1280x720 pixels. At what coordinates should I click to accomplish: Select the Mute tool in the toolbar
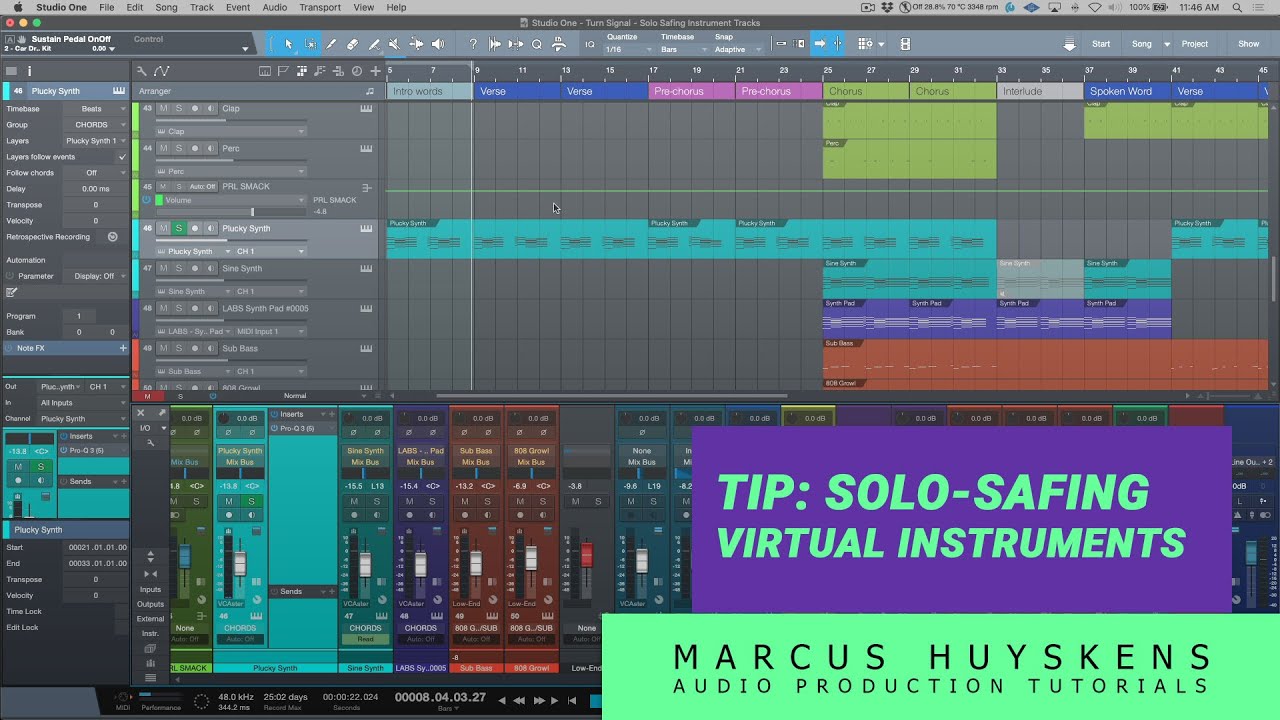394,44
